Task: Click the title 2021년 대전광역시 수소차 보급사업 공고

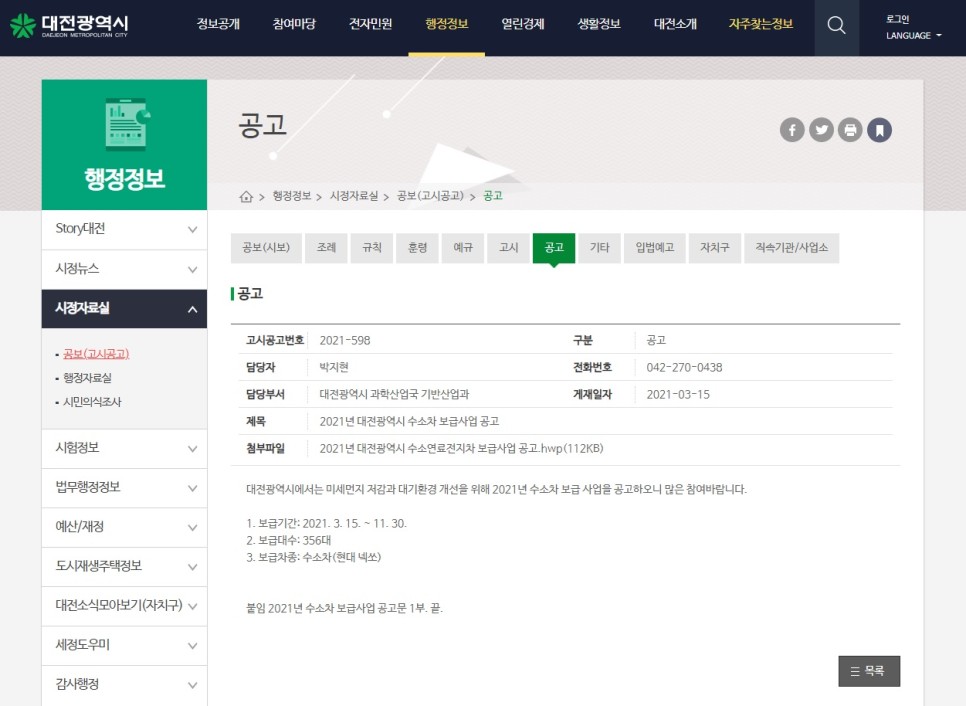Action: click(409, 421)
